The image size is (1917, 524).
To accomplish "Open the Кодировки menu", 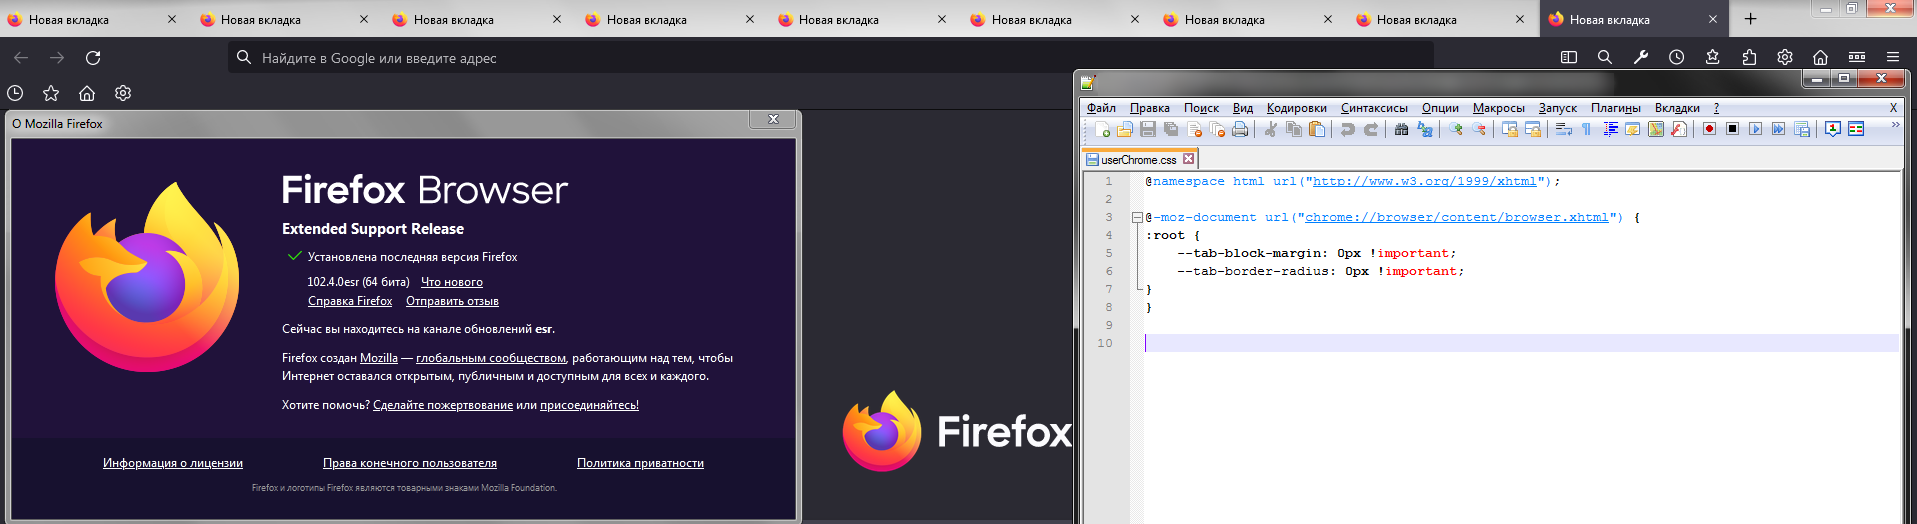I will tap(1296, 108).
